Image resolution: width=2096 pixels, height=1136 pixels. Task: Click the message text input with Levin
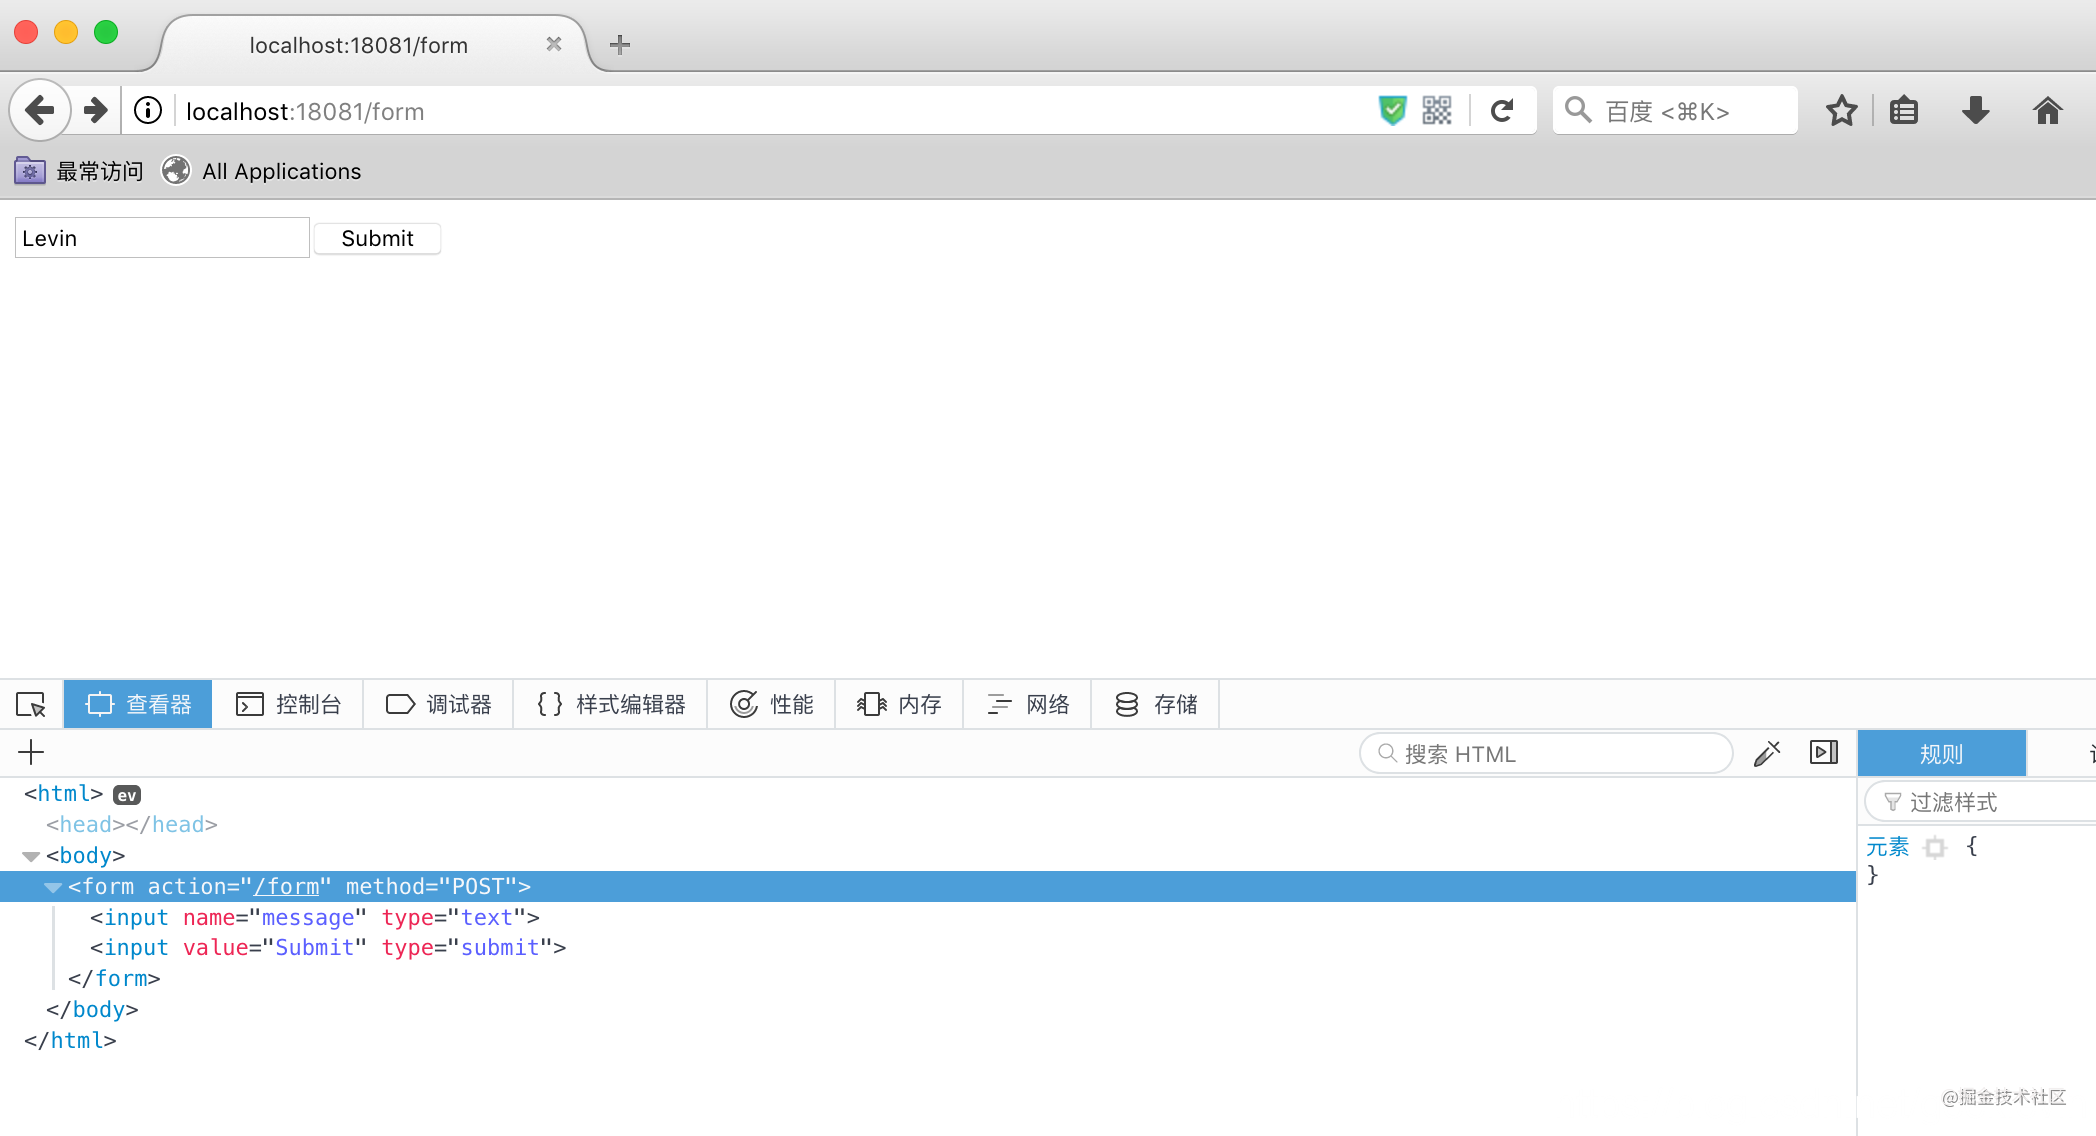tap(162, 238)
